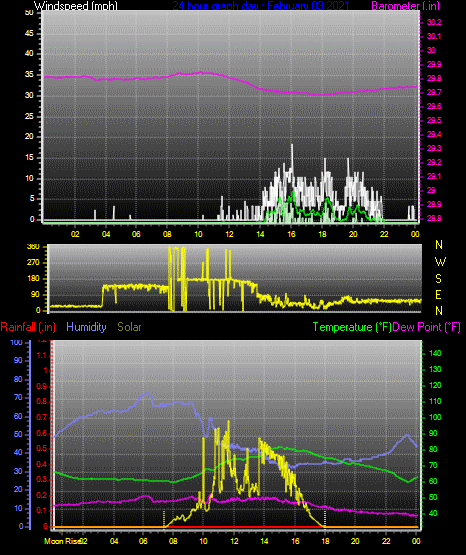Click the 'Dew Point (°F)' legend label
The width and height of the screenshot is (466, 555).
(x=427, y=327)
